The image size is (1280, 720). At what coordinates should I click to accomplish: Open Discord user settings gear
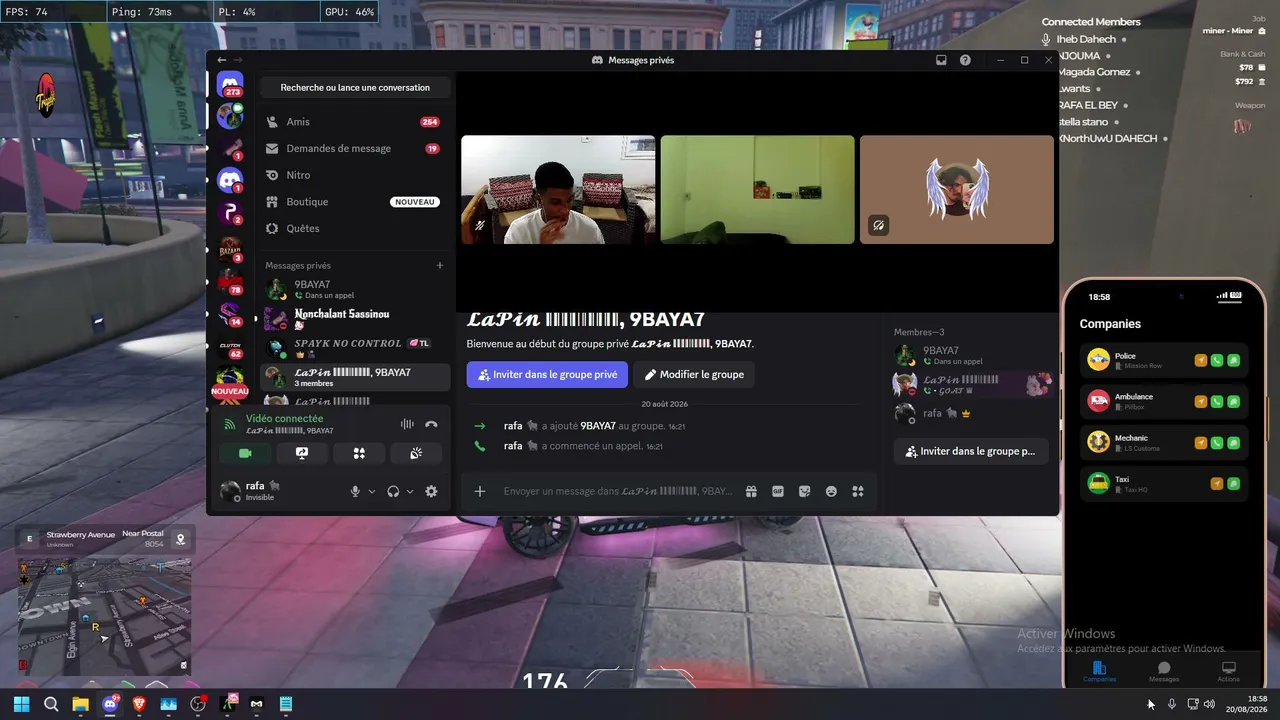431,491
